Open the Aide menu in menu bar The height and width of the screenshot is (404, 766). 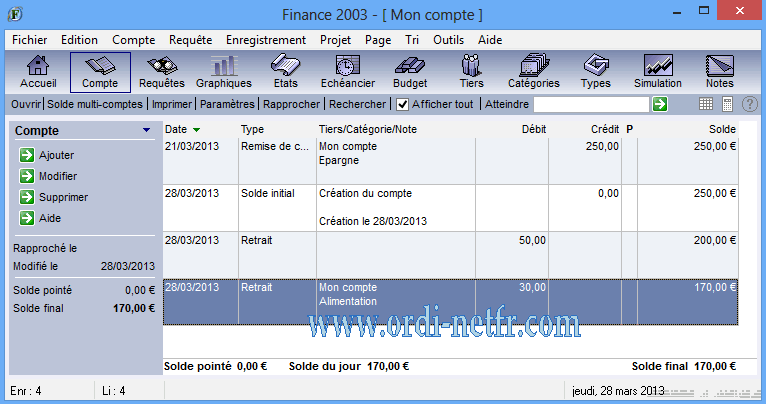(x=490, y=40)
